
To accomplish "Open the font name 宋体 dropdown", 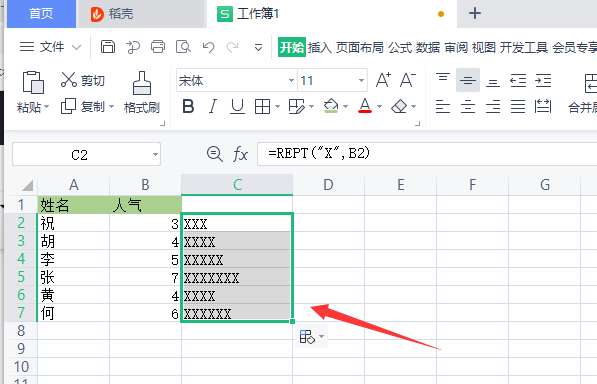I will tap(291, 80).
